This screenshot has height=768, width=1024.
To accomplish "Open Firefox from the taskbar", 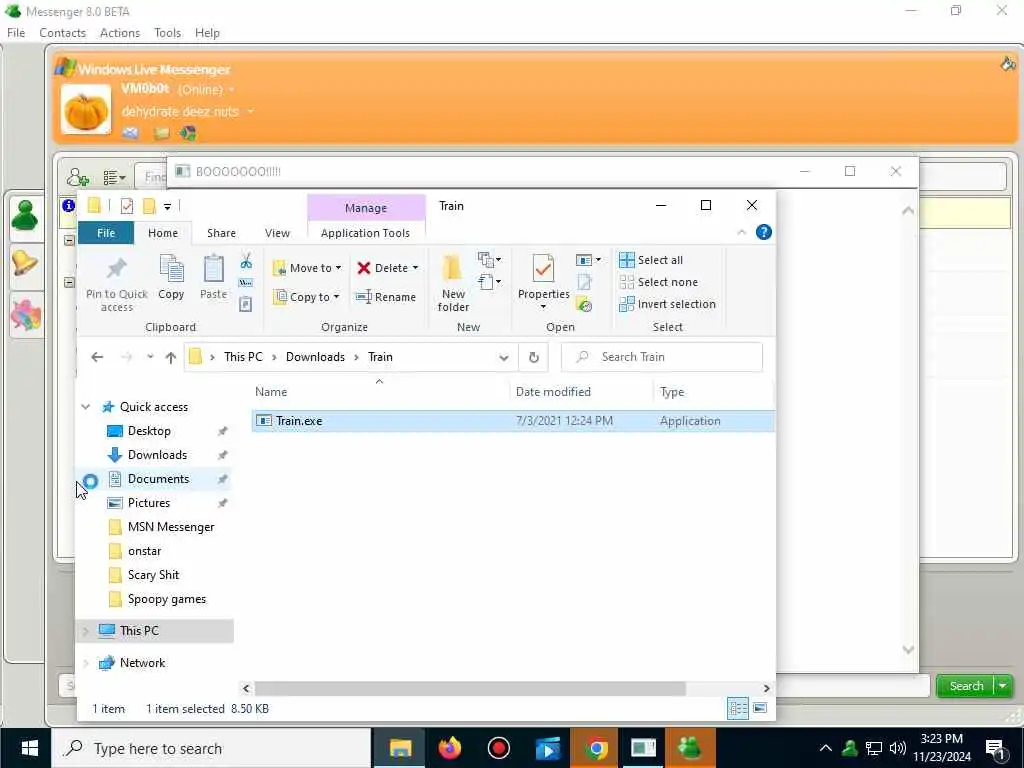I will pyautogui.click(x=450, y=748).
